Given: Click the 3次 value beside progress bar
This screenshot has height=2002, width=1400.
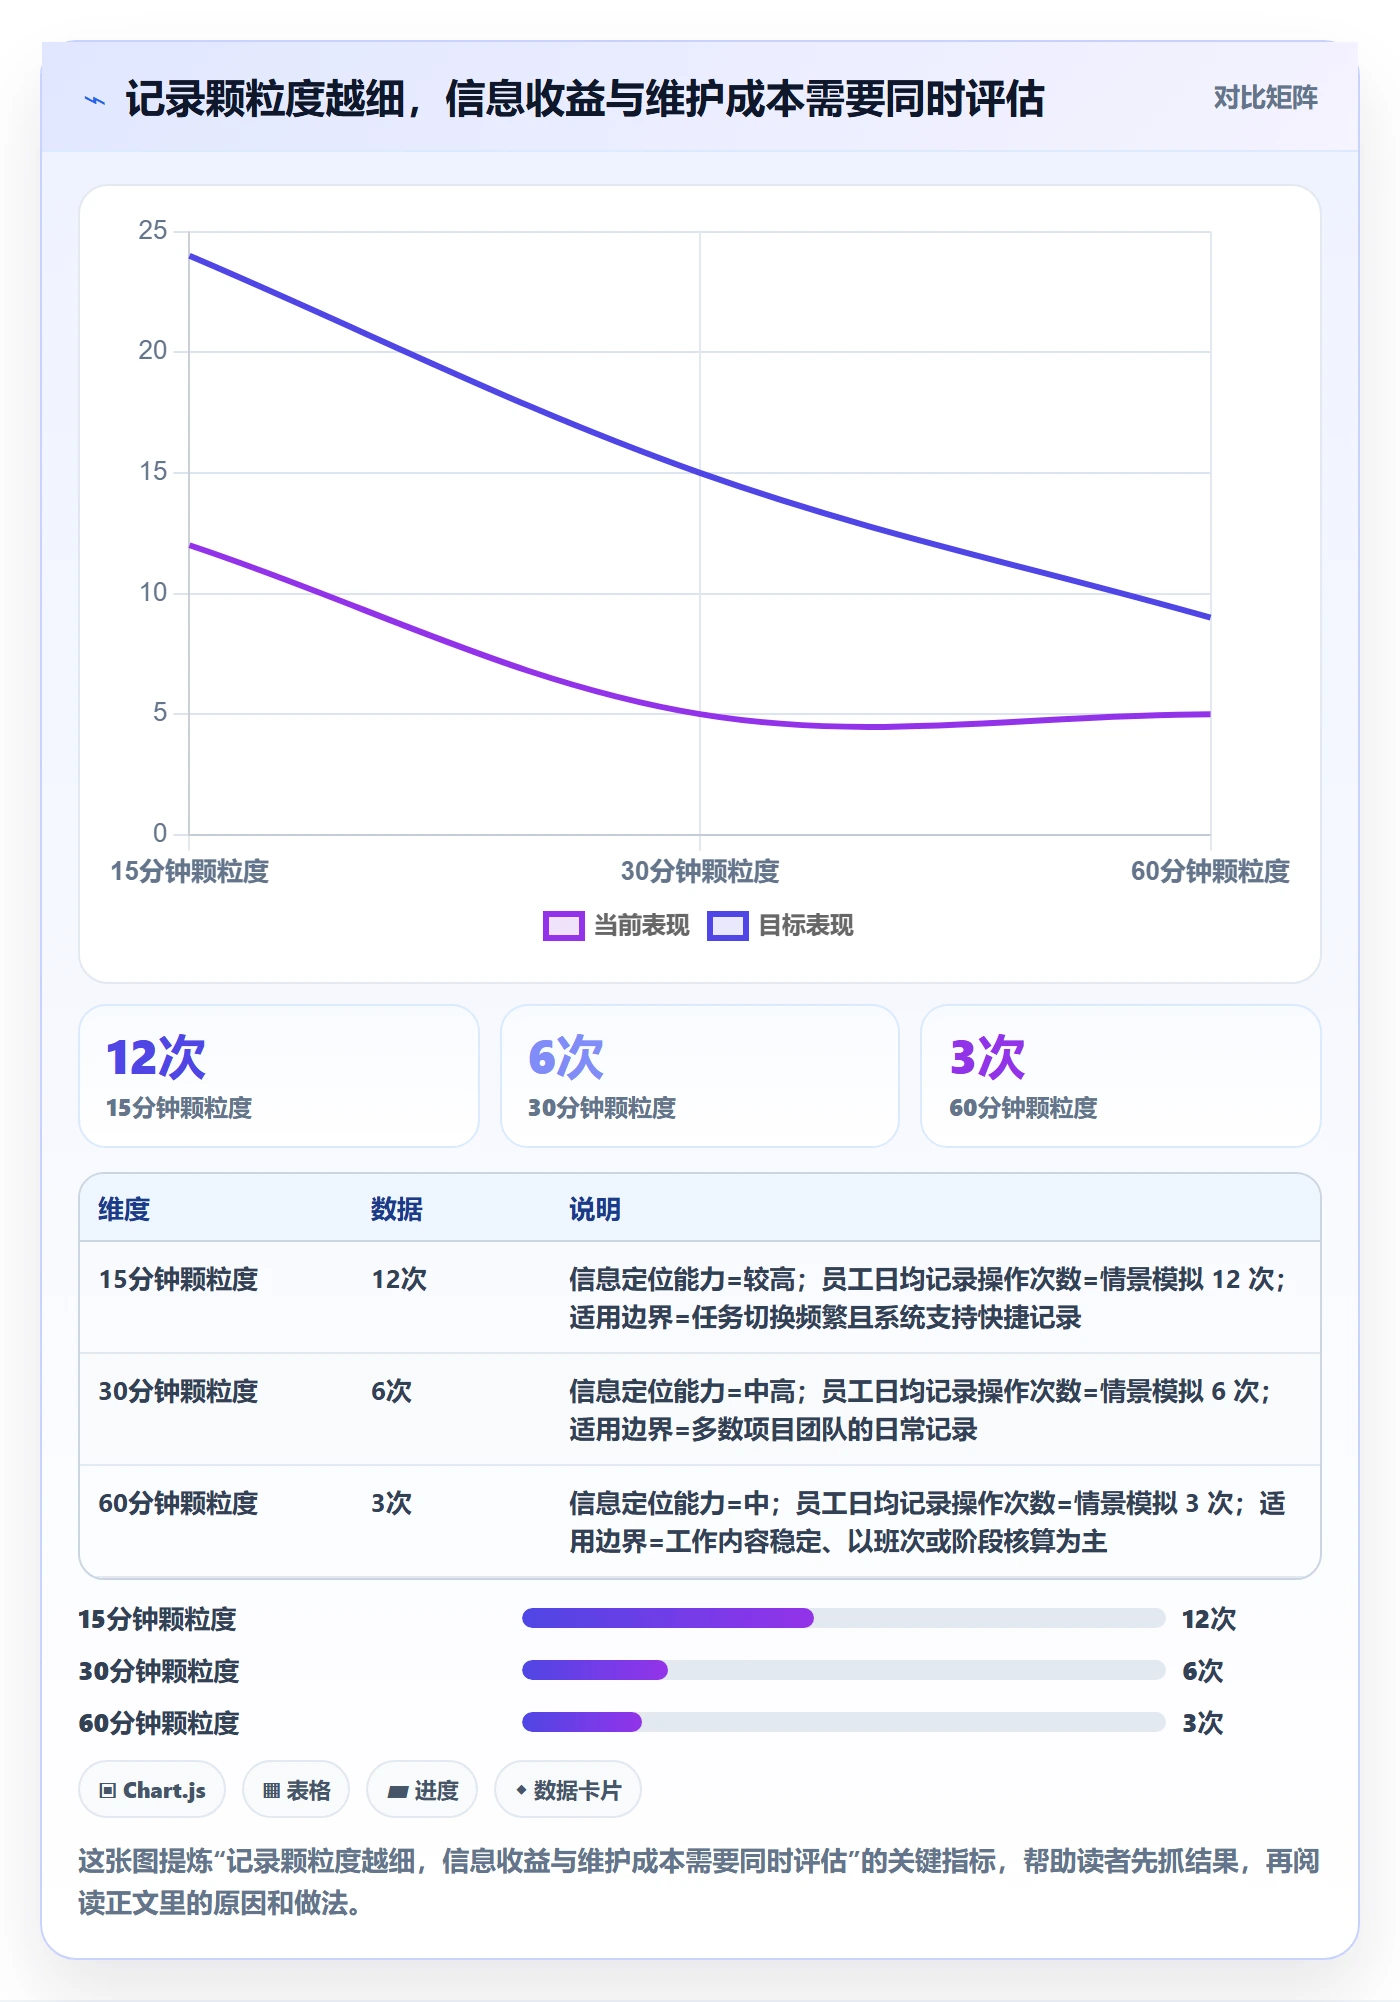Looking at the screenshot, I should click(x=1202, y=1723).
